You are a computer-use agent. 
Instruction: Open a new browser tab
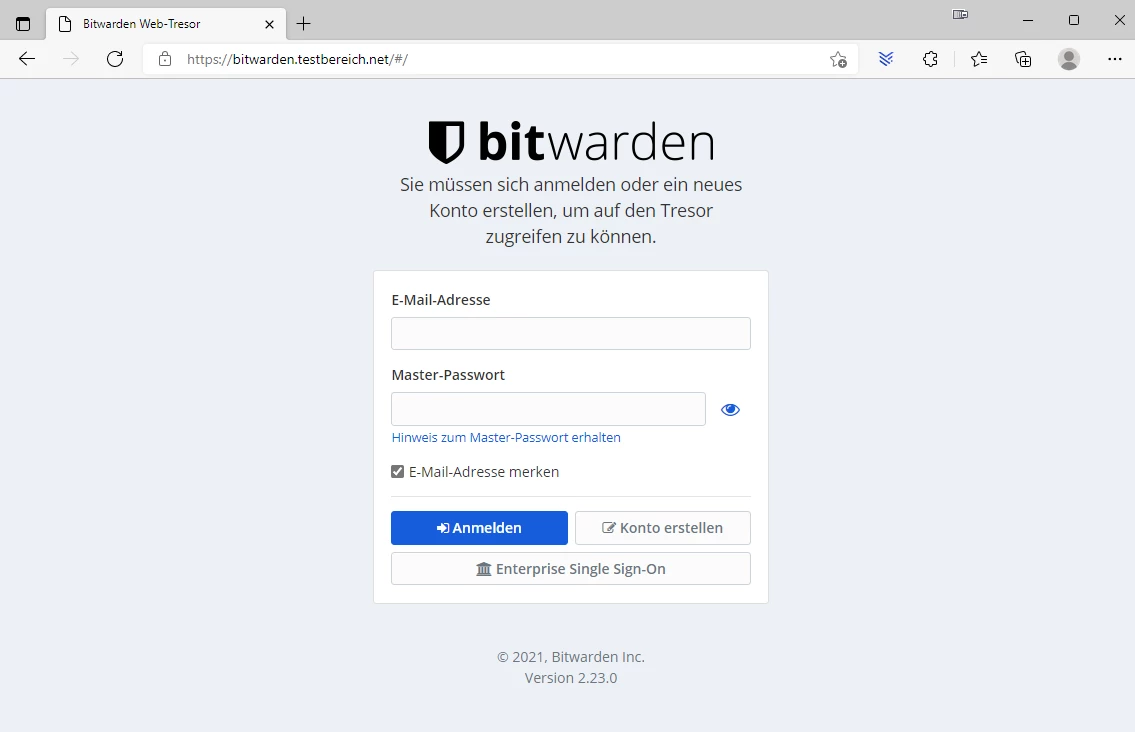303,24
